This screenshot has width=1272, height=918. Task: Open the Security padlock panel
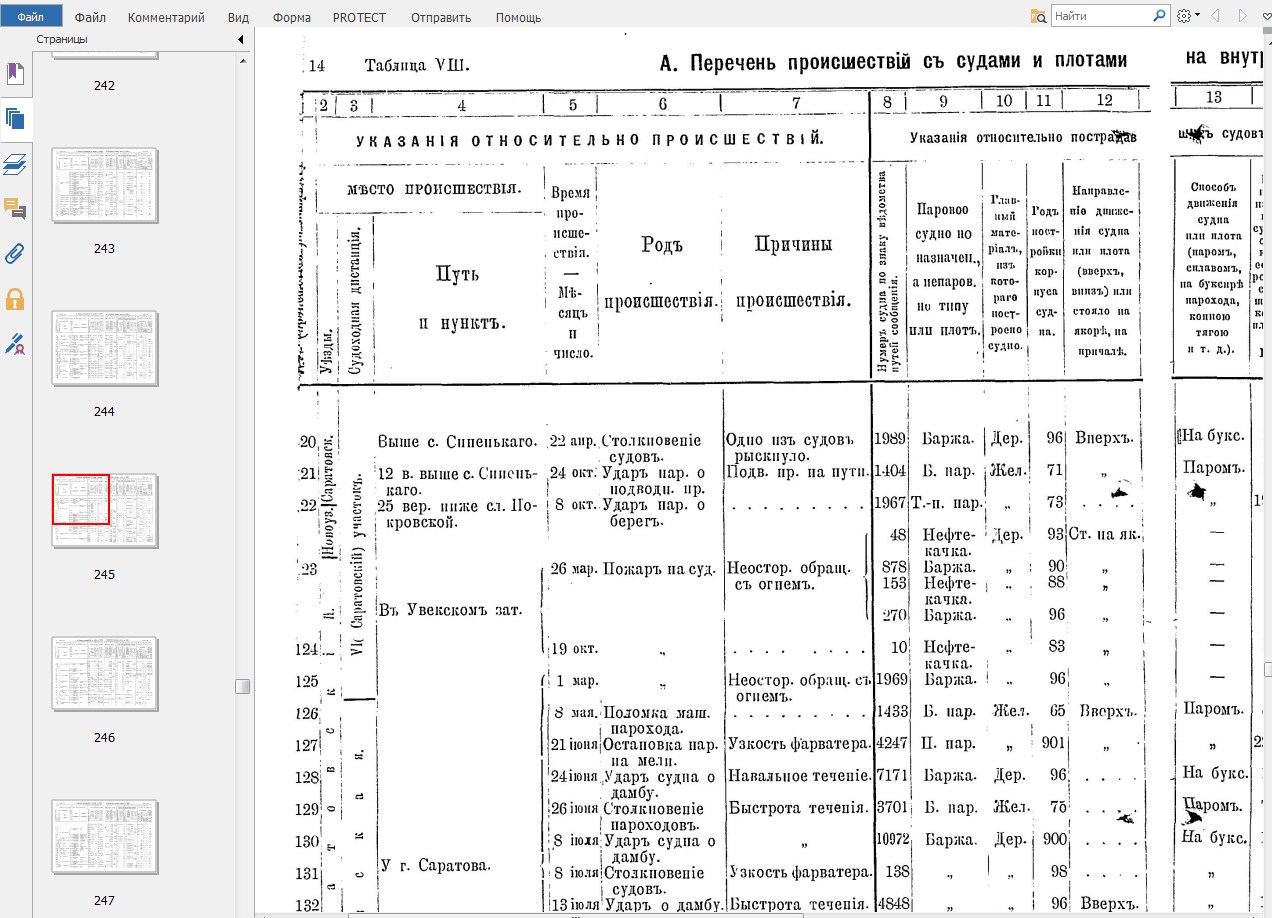click(15, 299)
